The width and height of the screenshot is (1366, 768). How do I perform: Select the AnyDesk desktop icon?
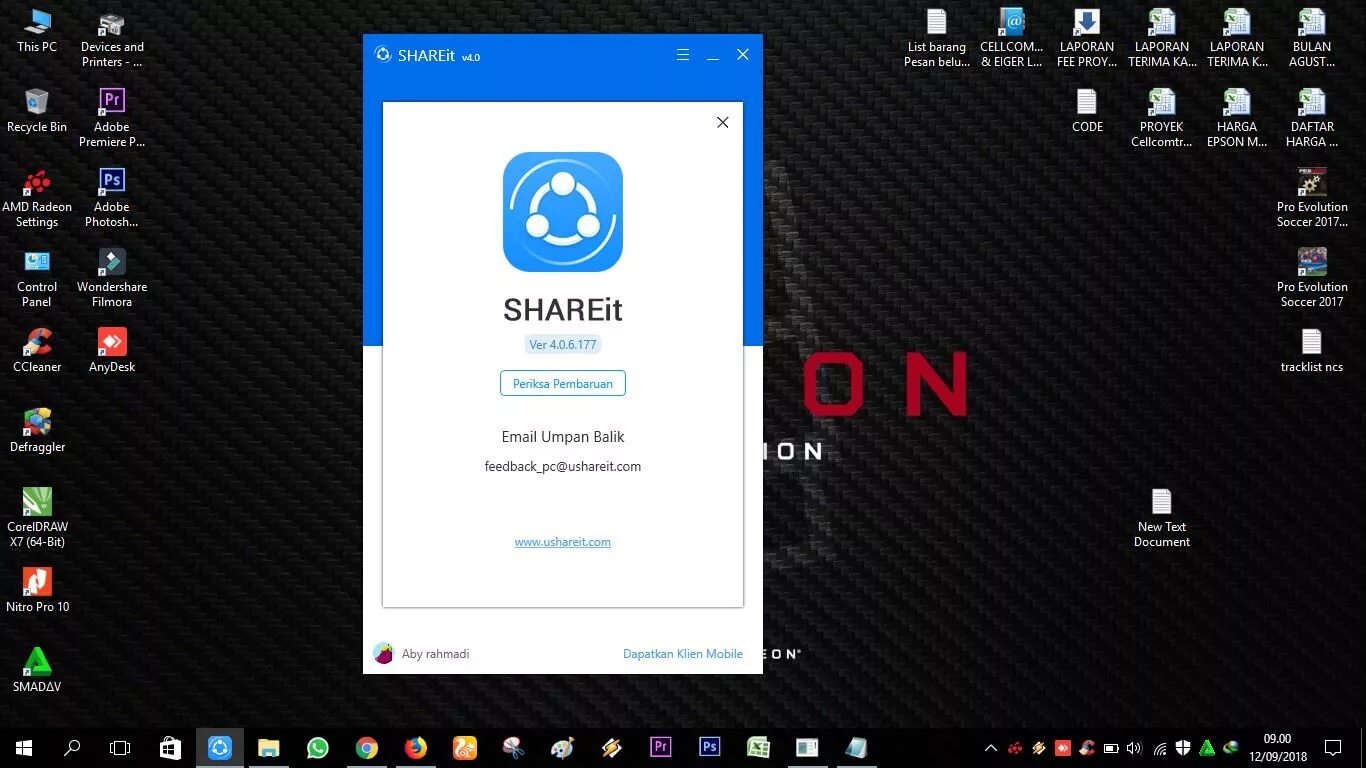(112, 351)
